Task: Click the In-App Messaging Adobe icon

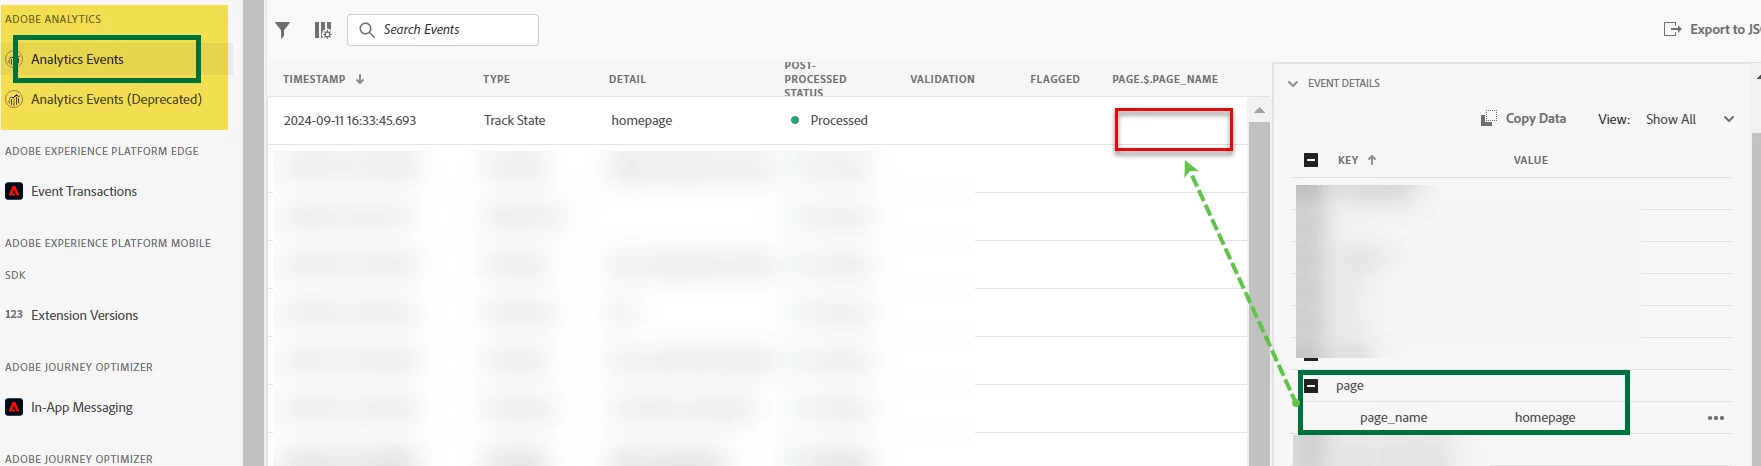Action: [x=14, y=407]
